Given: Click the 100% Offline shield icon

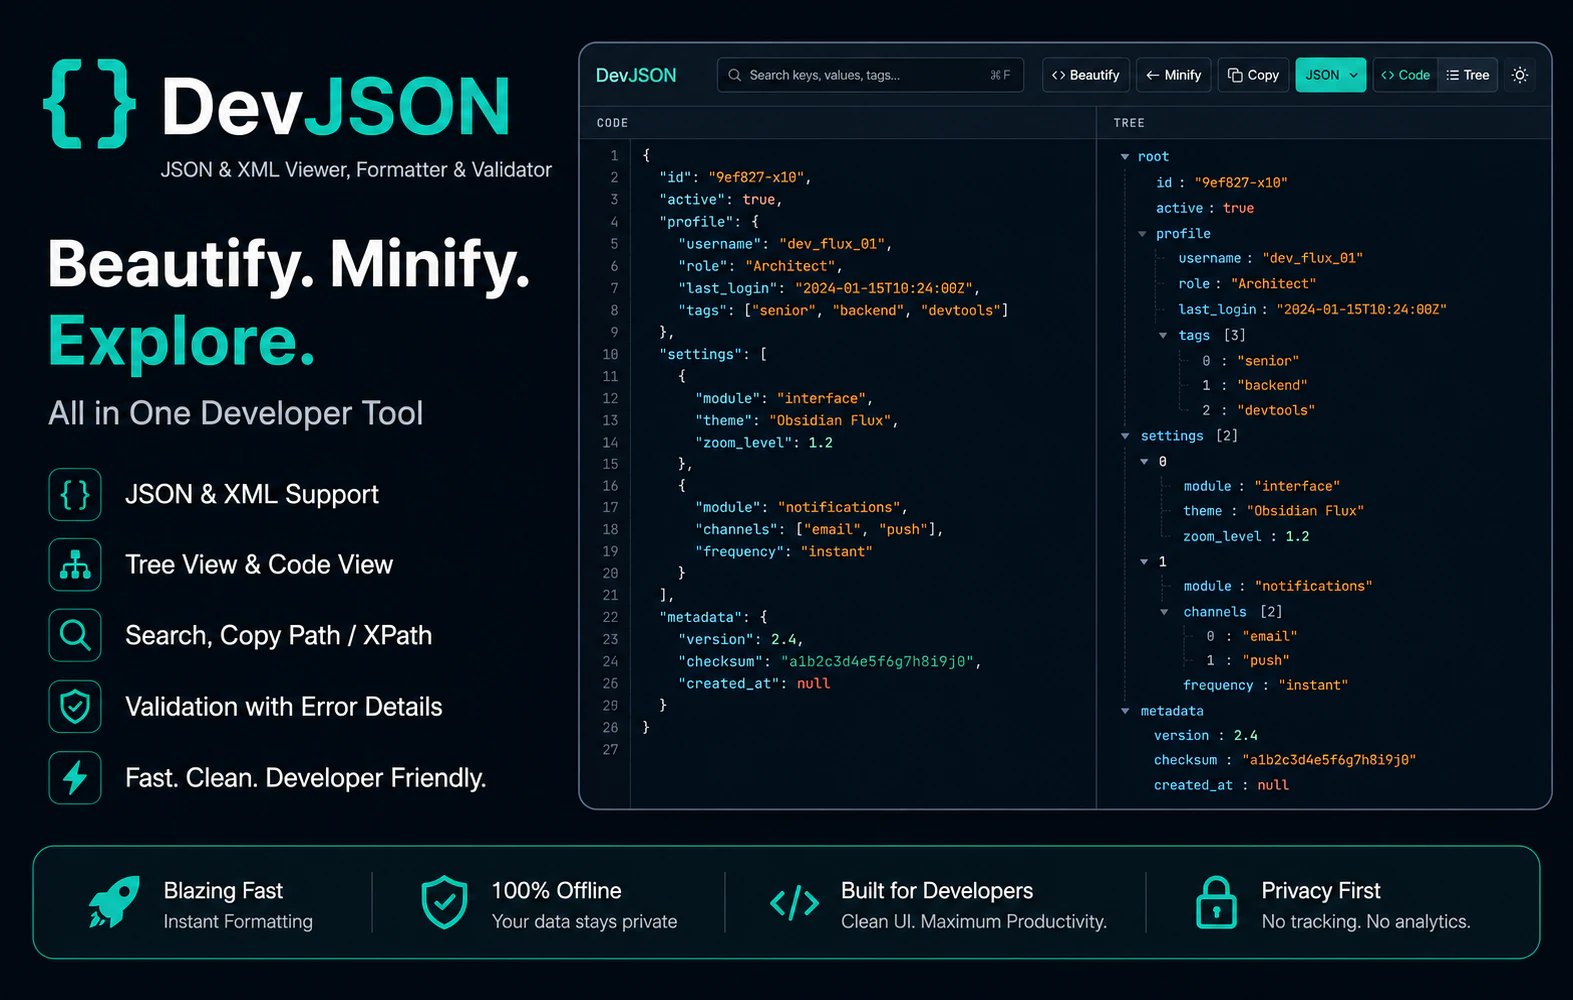Looking at the screenshot, I should click(x=444, y=903).
